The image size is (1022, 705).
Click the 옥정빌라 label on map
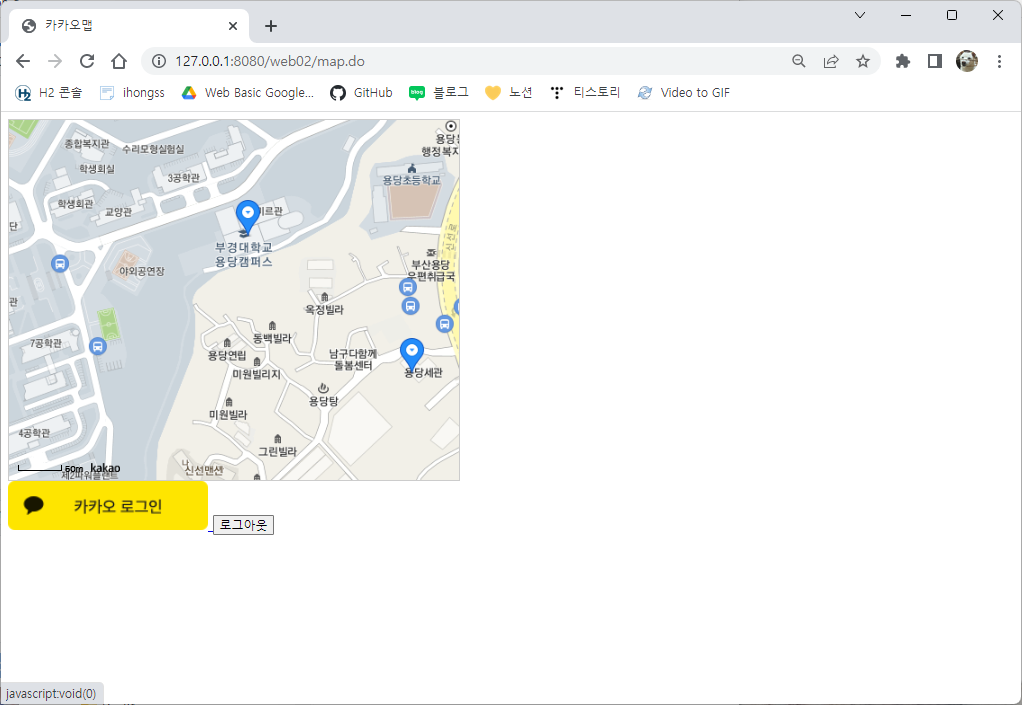pyautogui.click(x=324, y=309)
